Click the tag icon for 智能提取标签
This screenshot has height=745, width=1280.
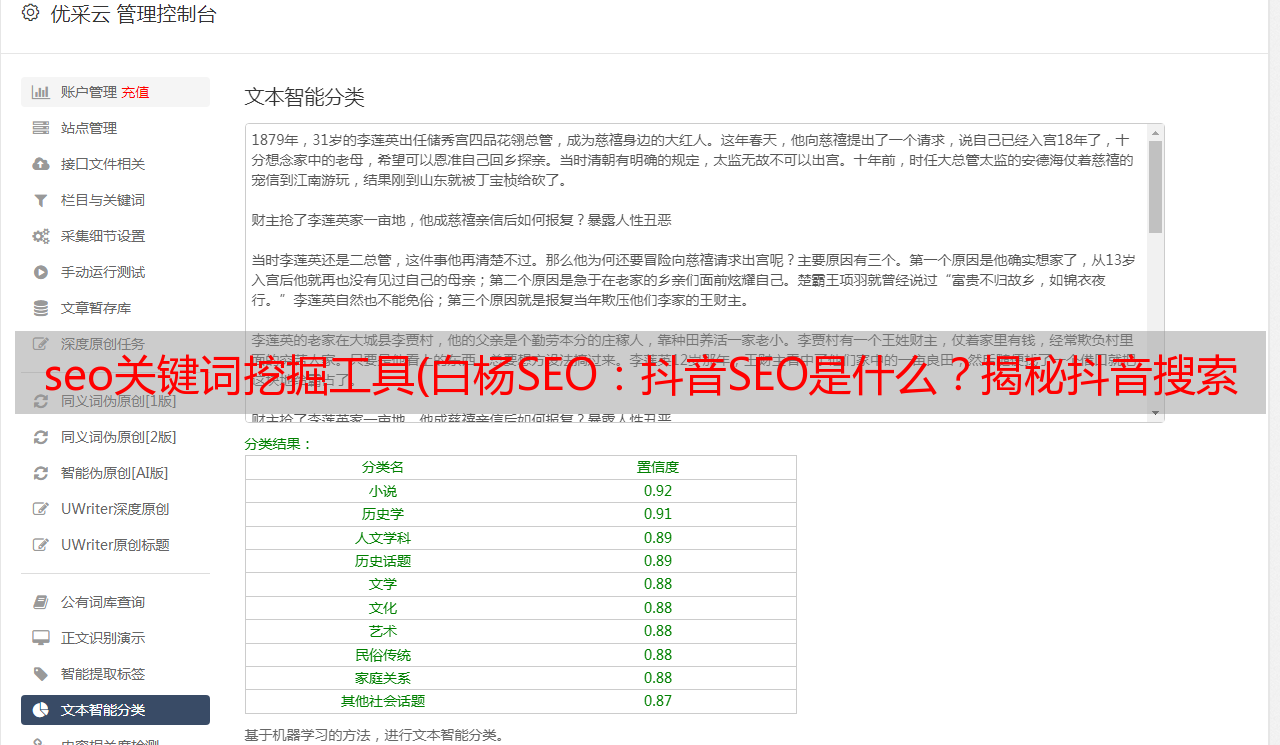pos(41,674)
